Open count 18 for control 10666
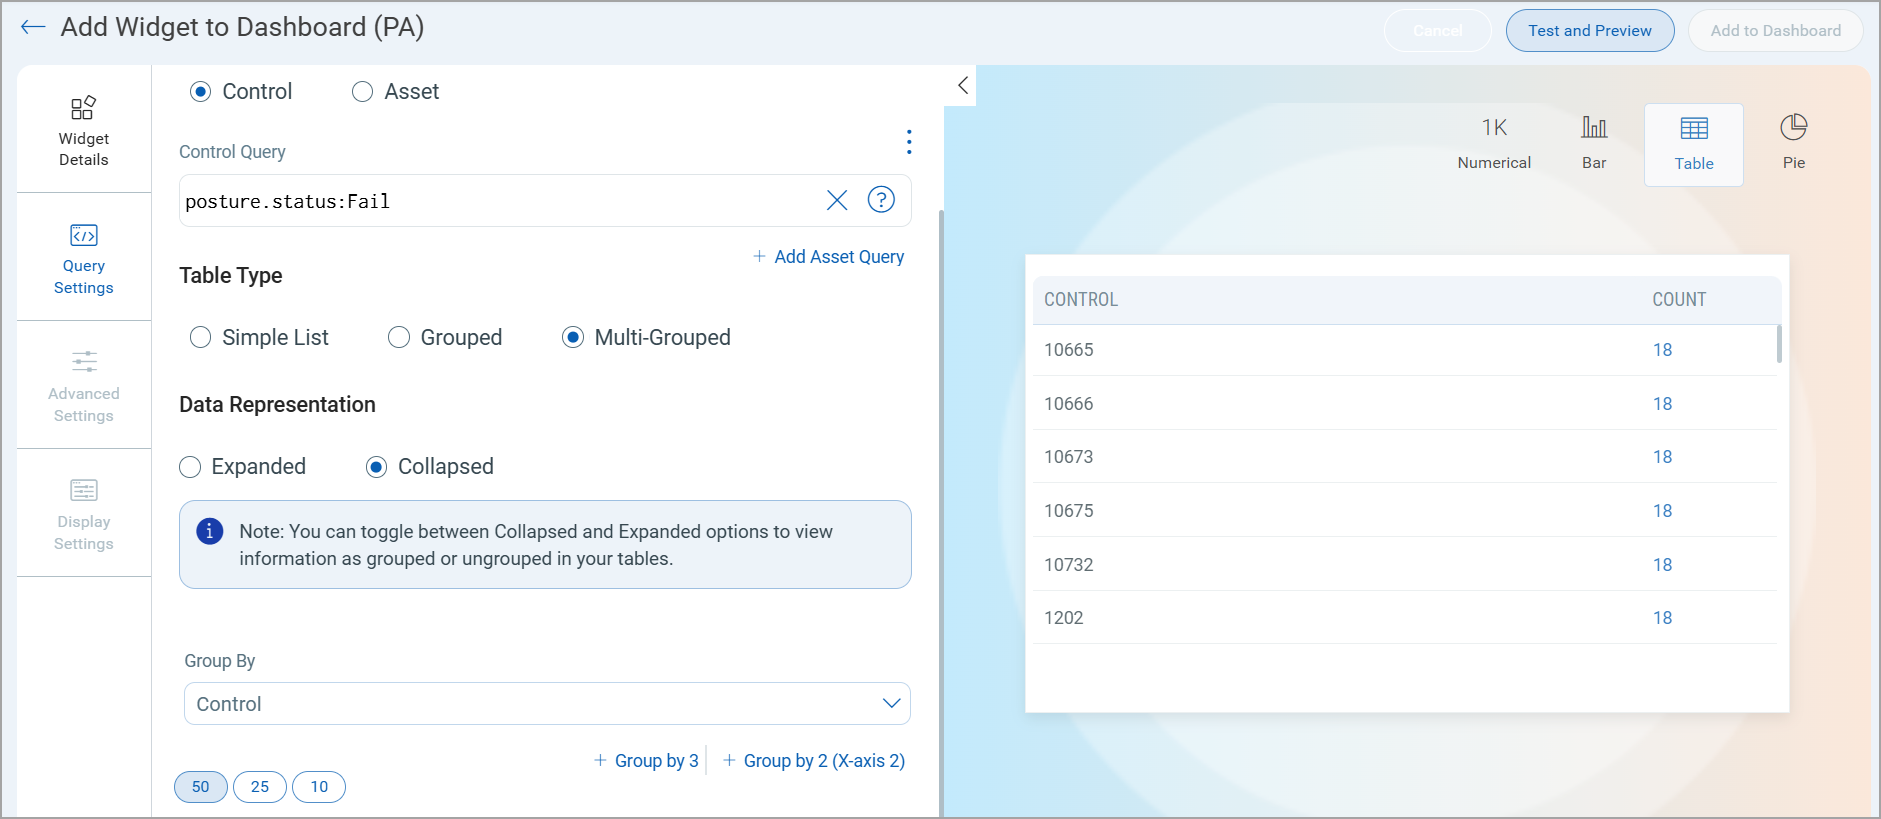 tap(1662, 404)
